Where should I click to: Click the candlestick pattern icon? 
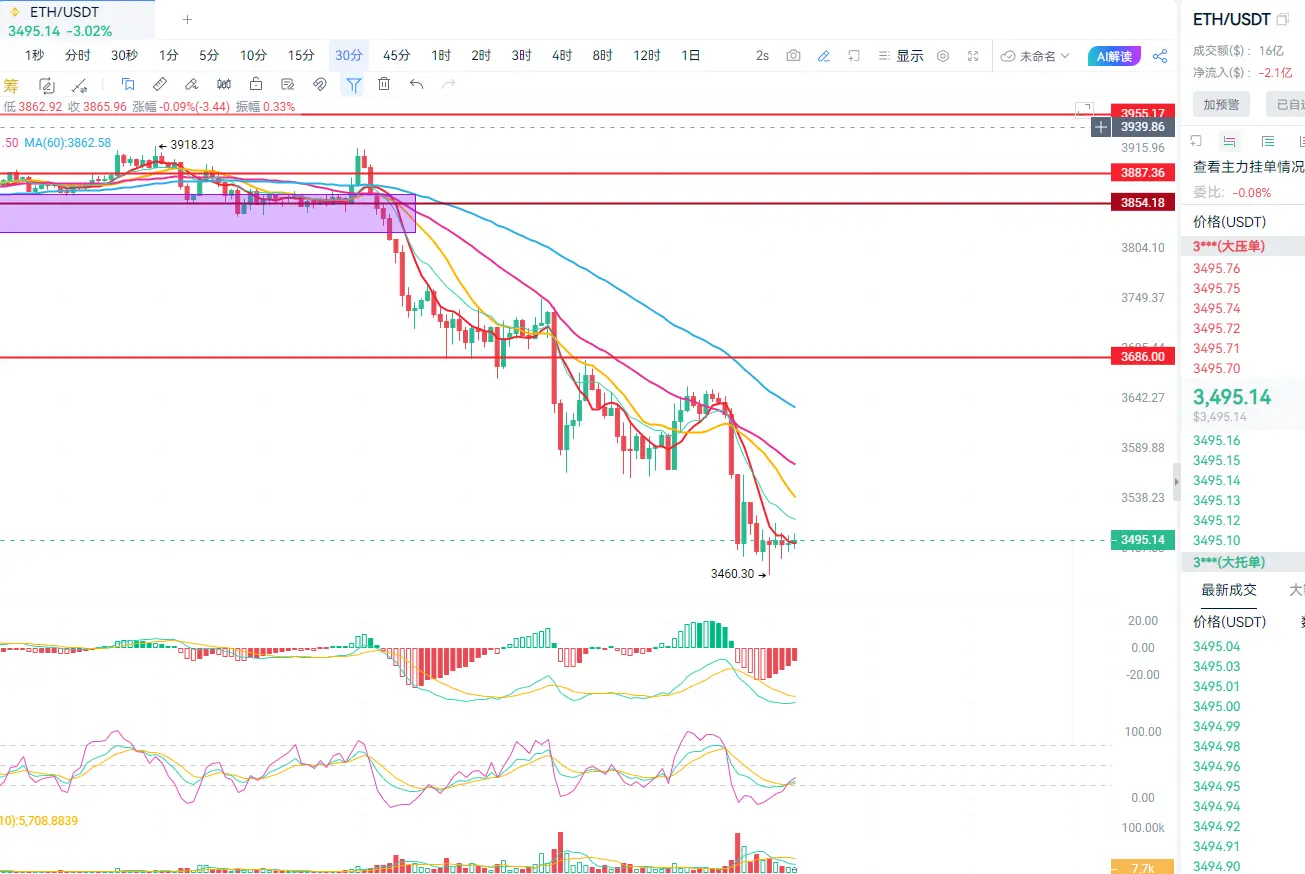click(224, 84)
